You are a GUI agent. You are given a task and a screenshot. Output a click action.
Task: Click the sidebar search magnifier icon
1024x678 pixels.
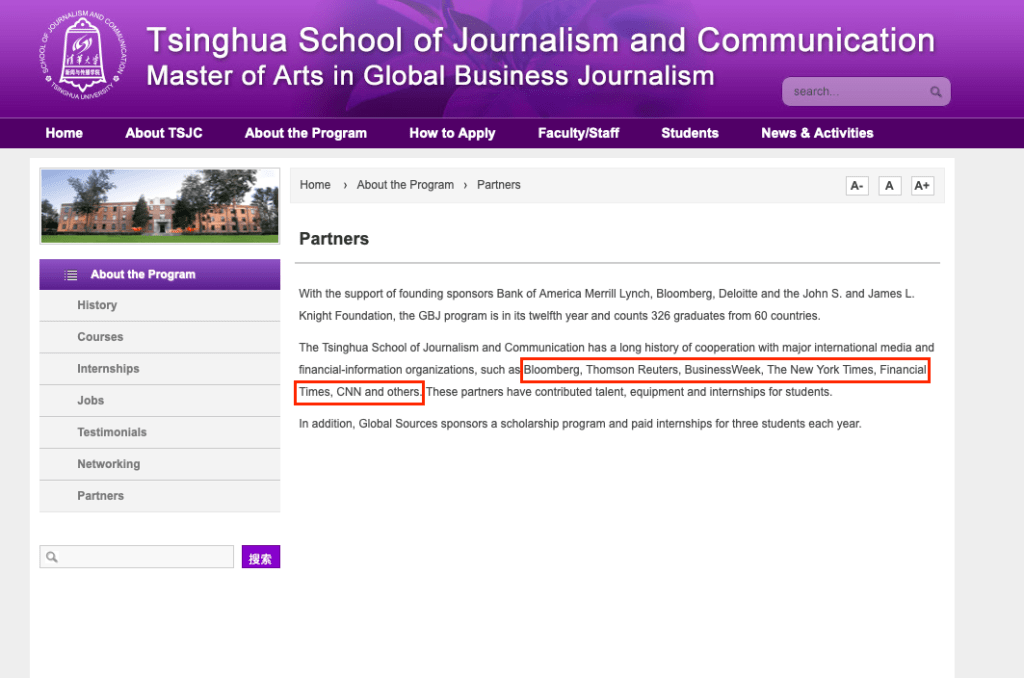(x=52, y=557)
